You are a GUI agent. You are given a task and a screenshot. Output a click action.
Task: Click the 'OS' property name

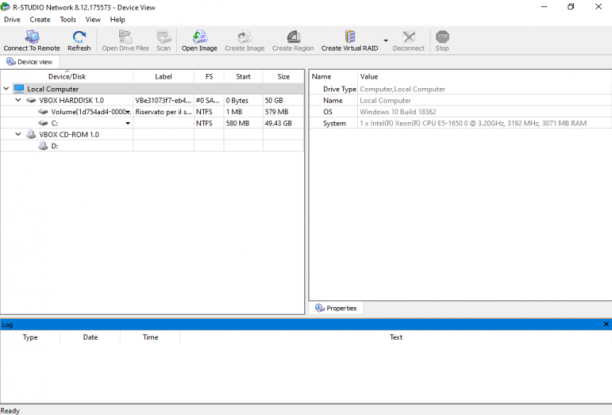[328, 112]
